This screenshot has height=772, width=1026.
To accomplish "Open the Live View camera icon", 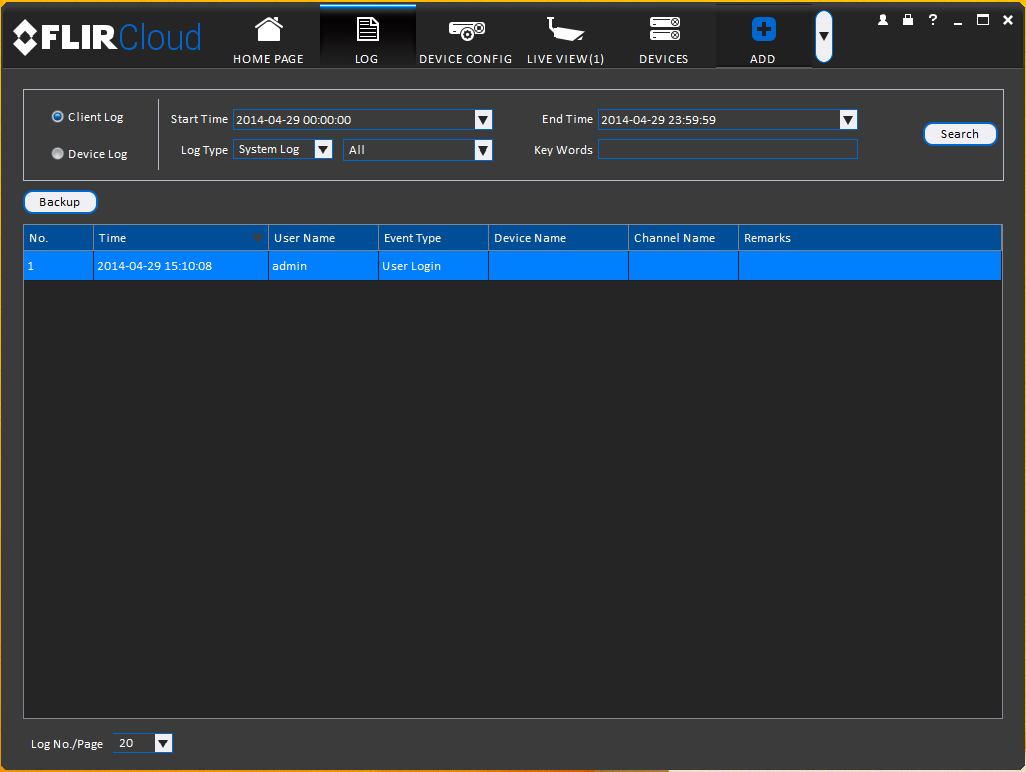I will point(565,29).
